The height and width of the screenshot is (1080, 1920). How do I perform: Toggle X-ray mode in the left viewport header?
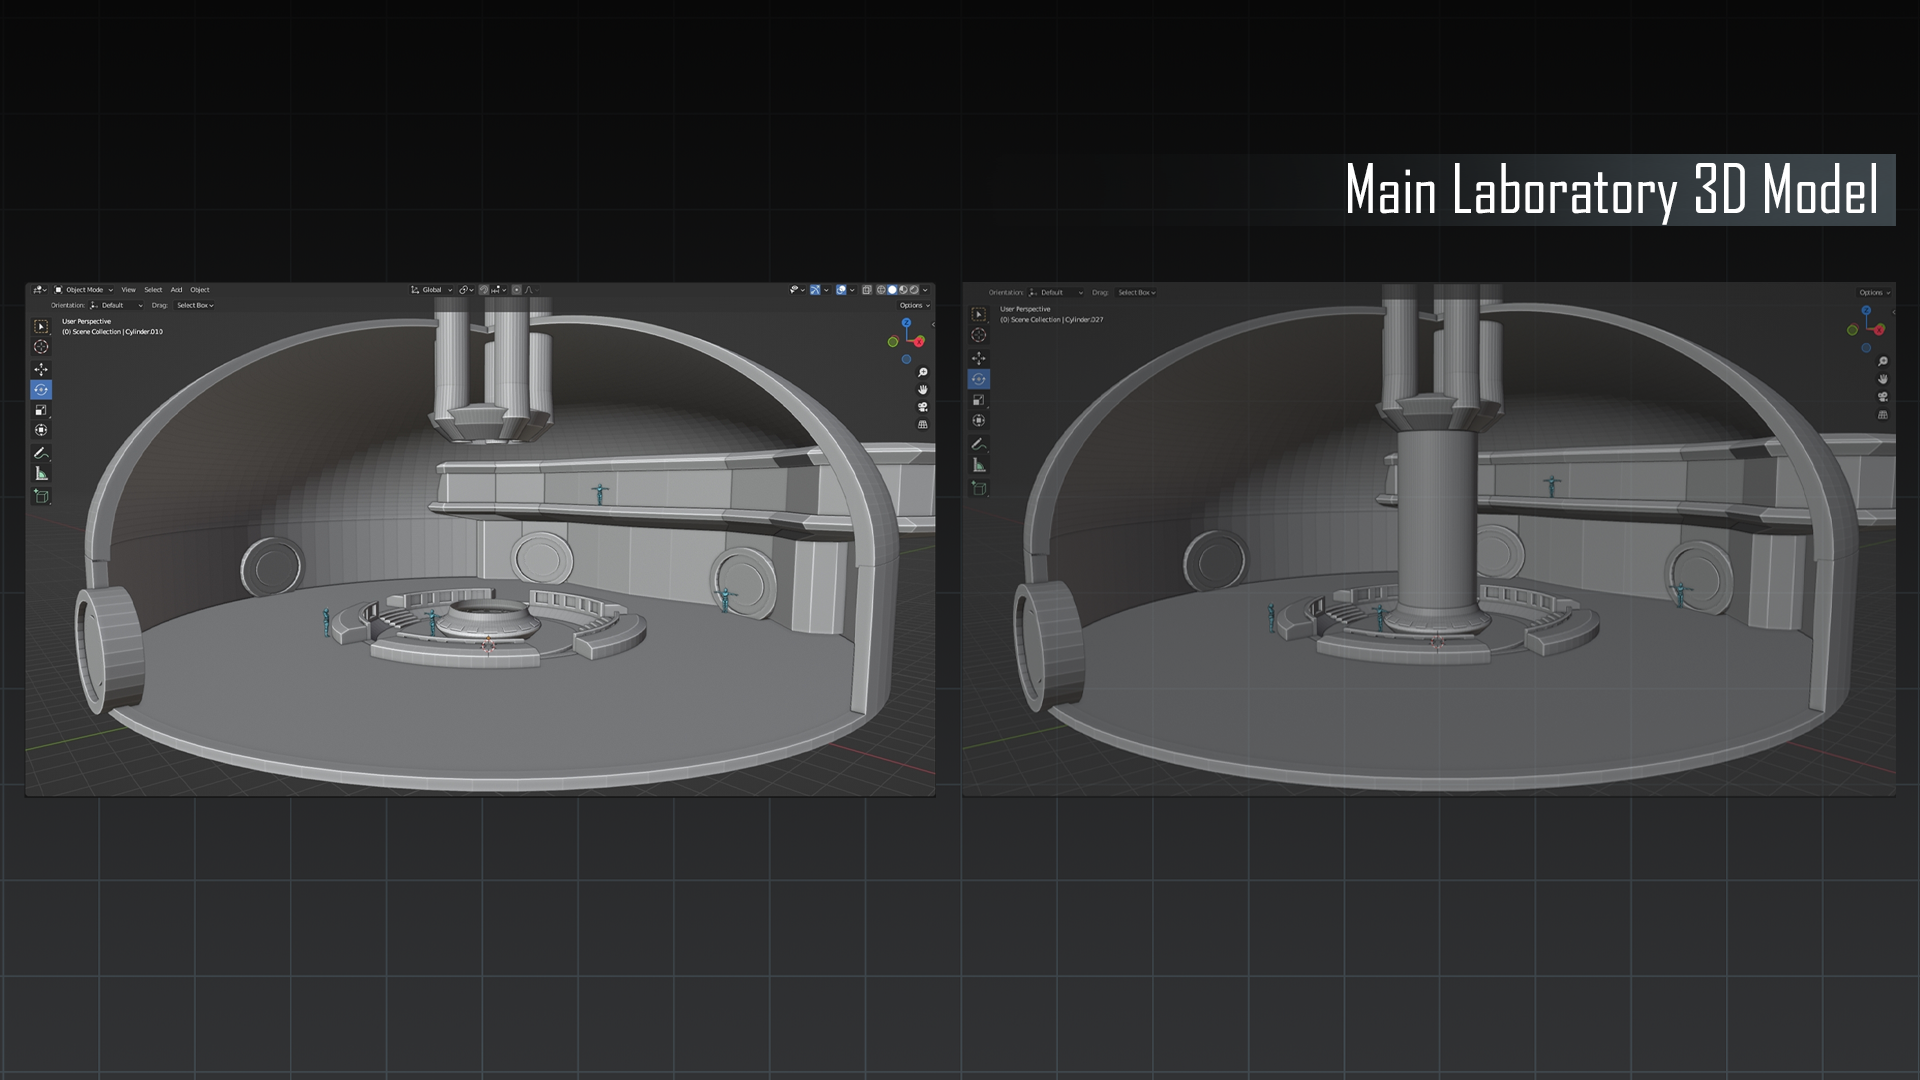coord(867,290)
